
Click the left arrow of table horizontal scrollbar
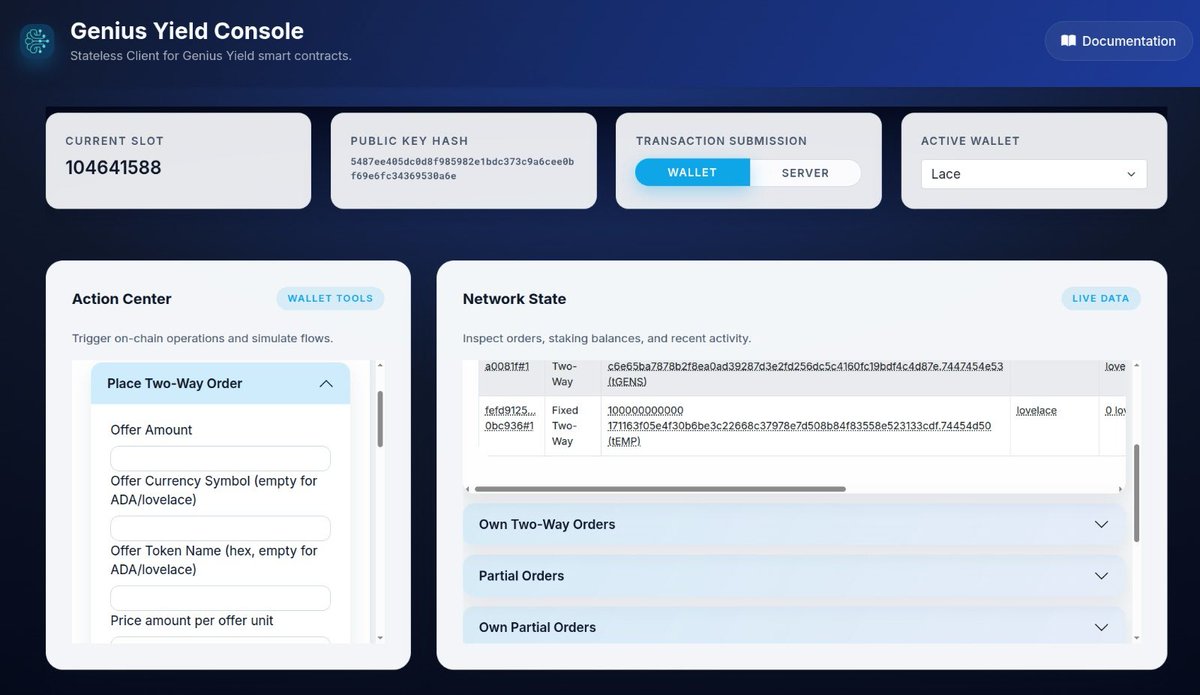(467, 489)
